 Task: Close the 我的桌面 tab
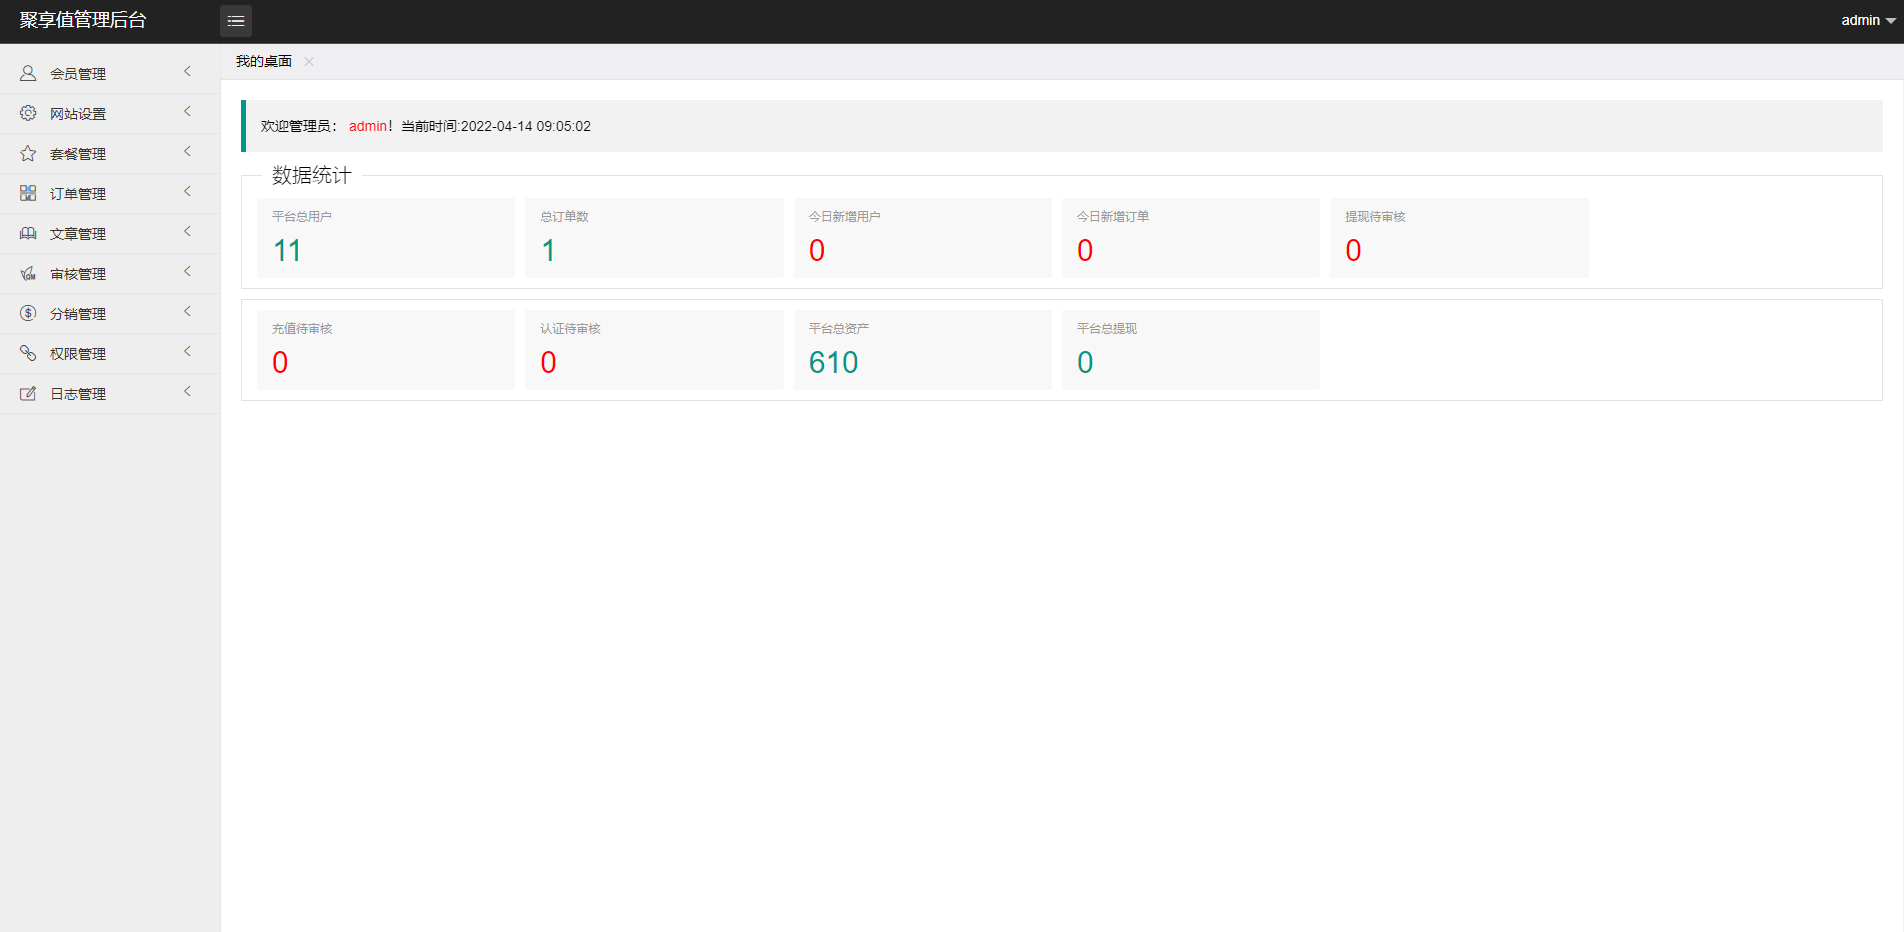click(309, 62)
